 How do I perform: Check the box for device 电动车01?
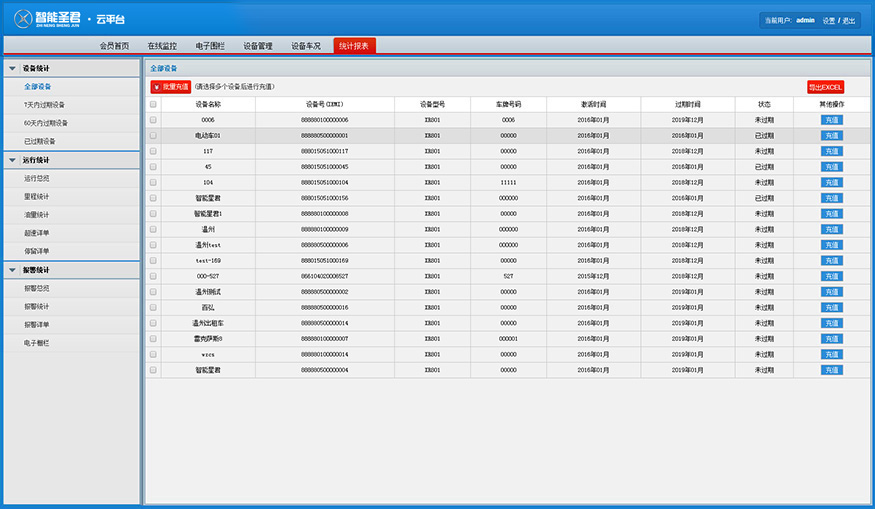click(153, 135)
